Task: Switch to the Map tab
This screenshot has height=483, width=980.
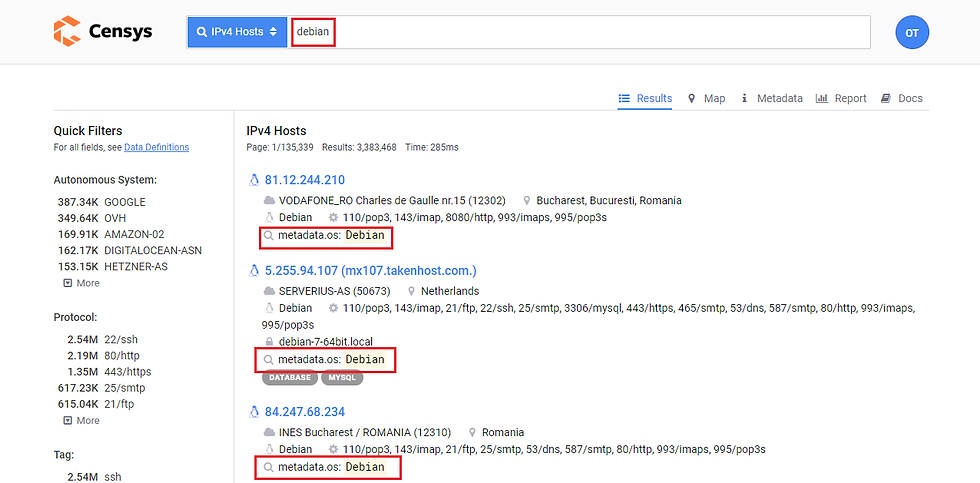Action: coord(707,98)
